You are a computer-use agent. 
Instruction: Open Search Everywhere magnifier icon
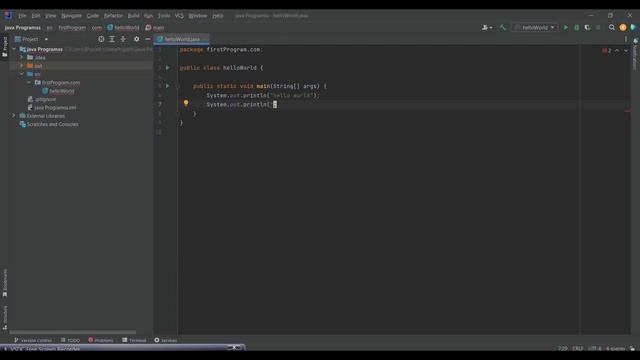click(611, 27)
